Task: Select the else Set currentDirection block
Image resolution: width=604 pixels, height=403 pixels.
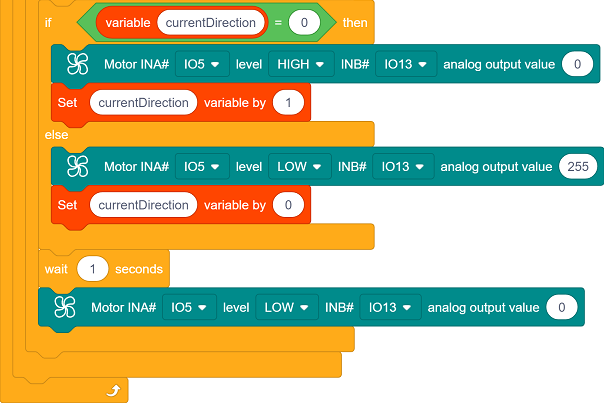Action: 68,205
